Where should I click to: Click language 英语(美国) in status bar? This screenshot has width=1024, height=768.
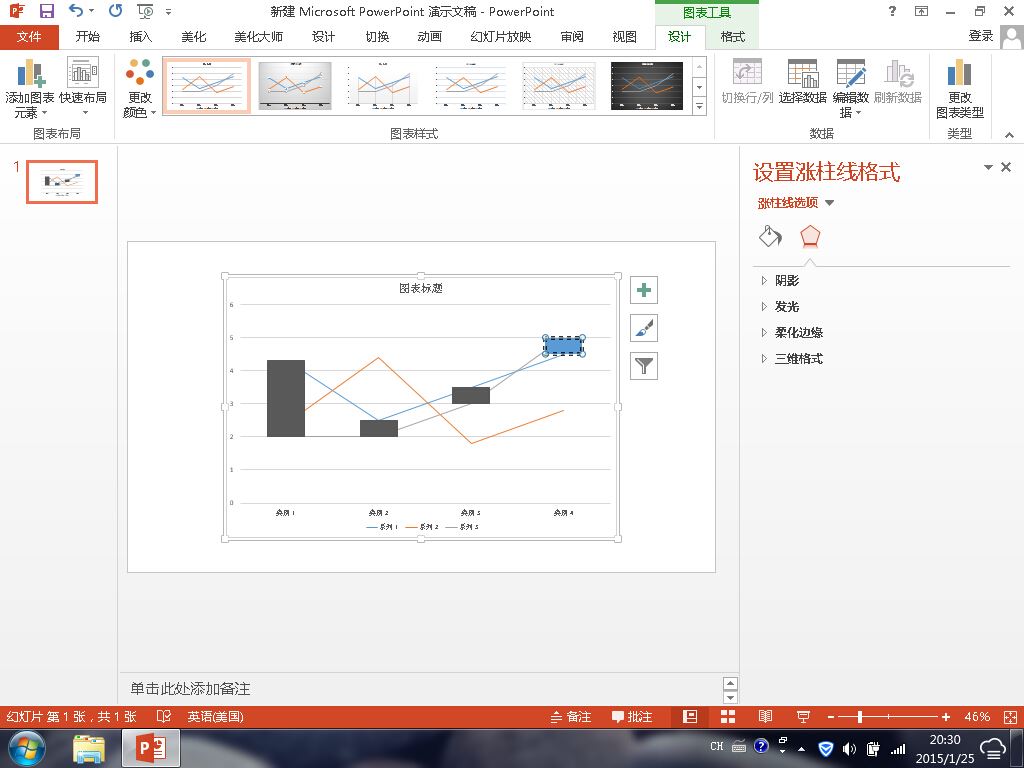(x=216, y=717)
